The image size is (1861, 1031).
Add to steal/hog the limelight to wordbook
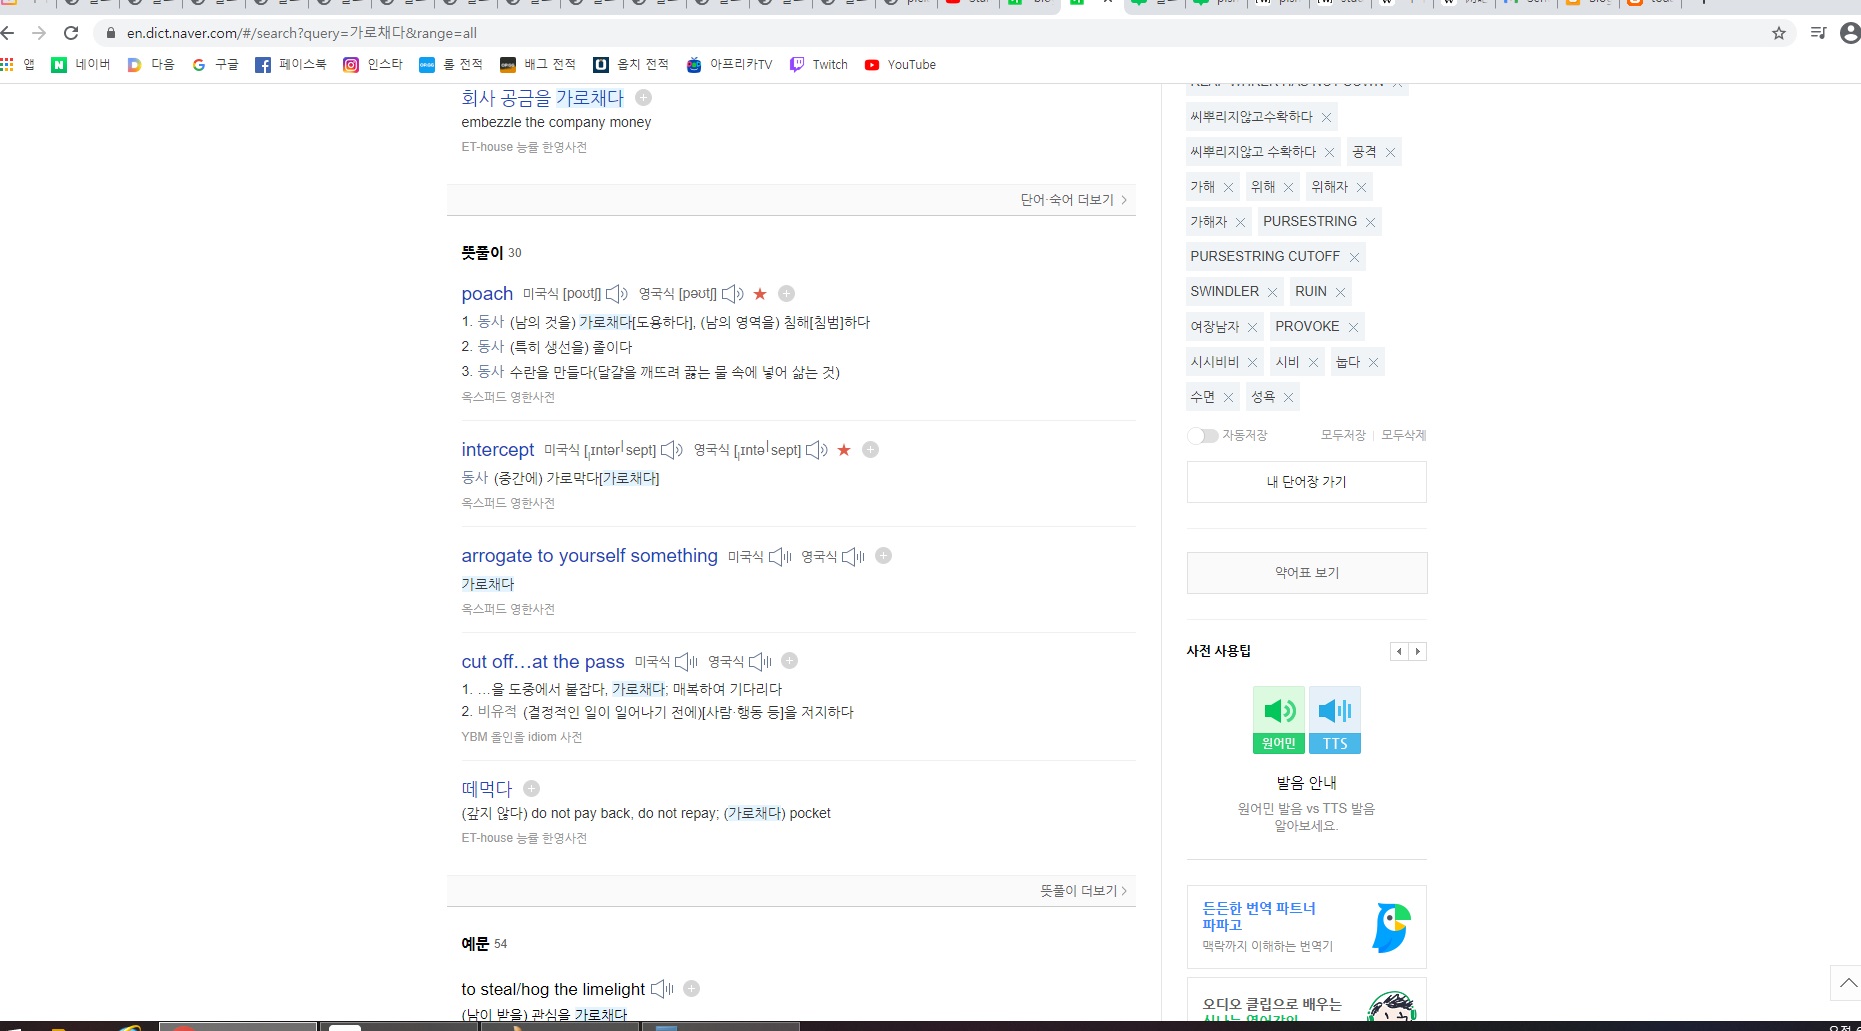pos(691,989)
